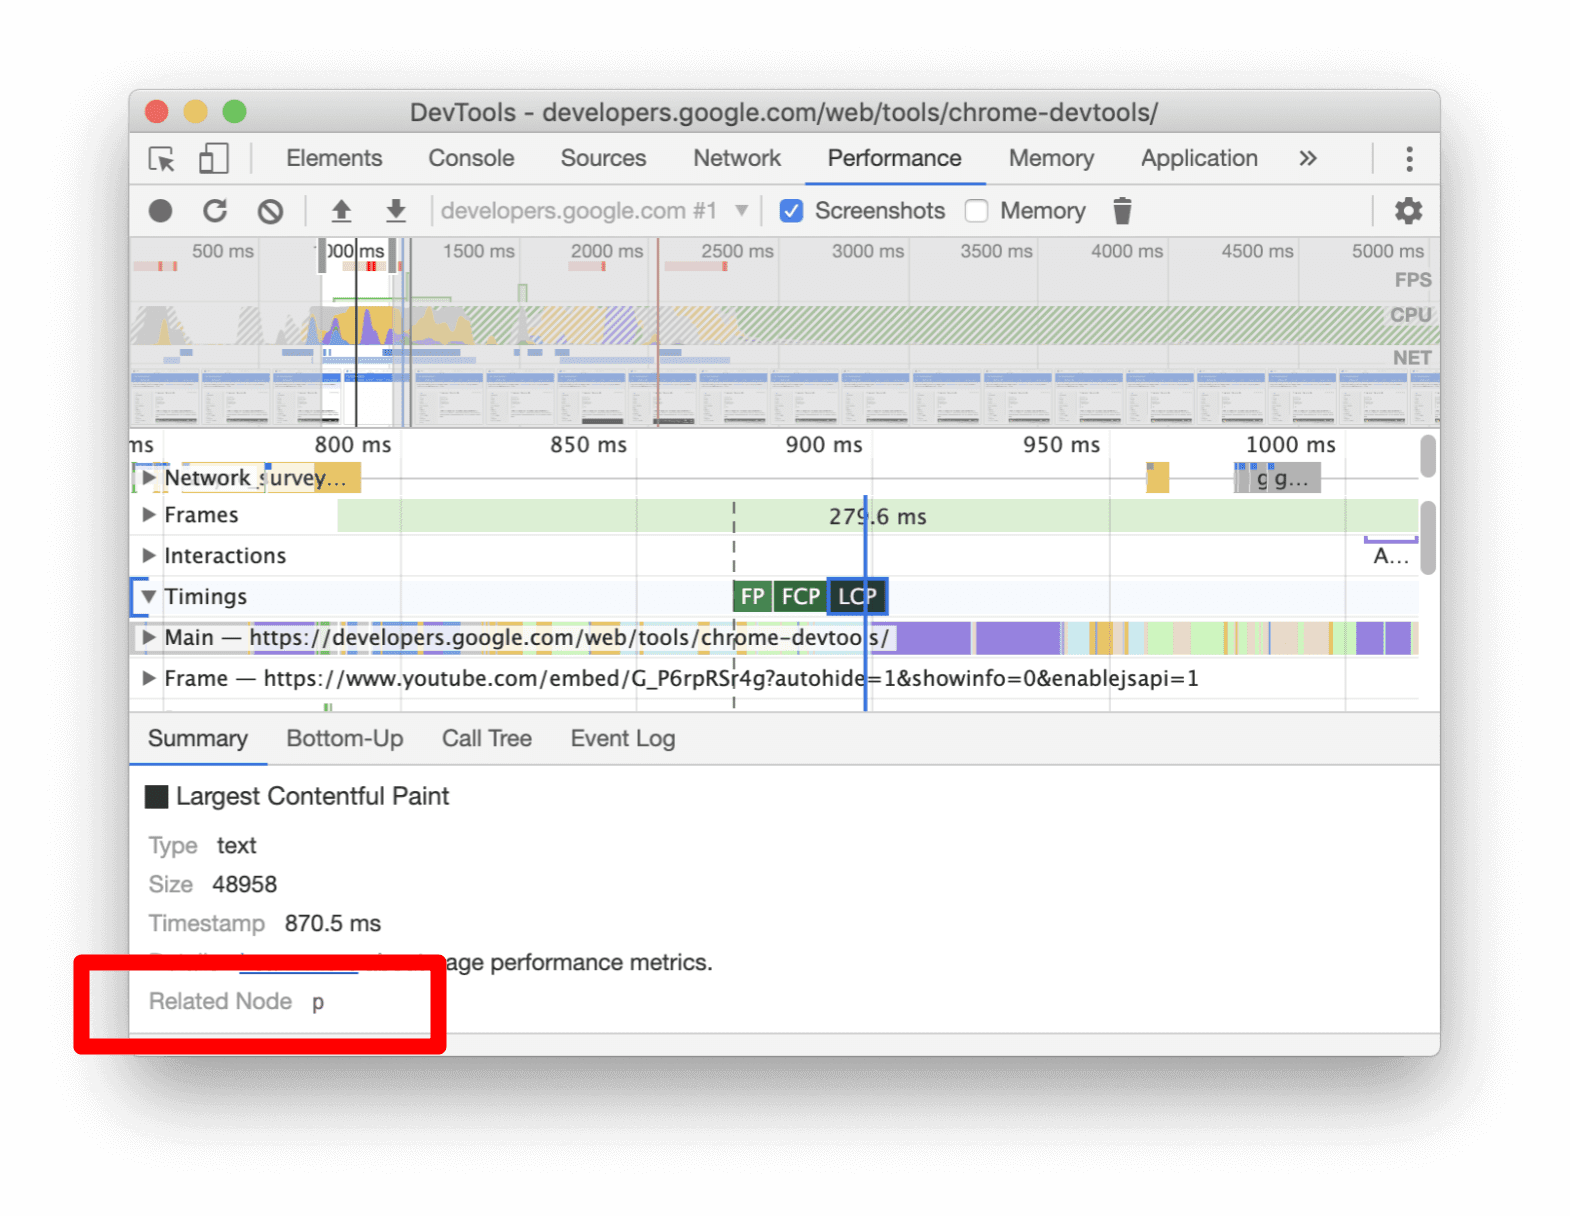The image size is (1570, 1216).
Task: Click the collect garbage trash icon
Action: [x=1122, y=211]
